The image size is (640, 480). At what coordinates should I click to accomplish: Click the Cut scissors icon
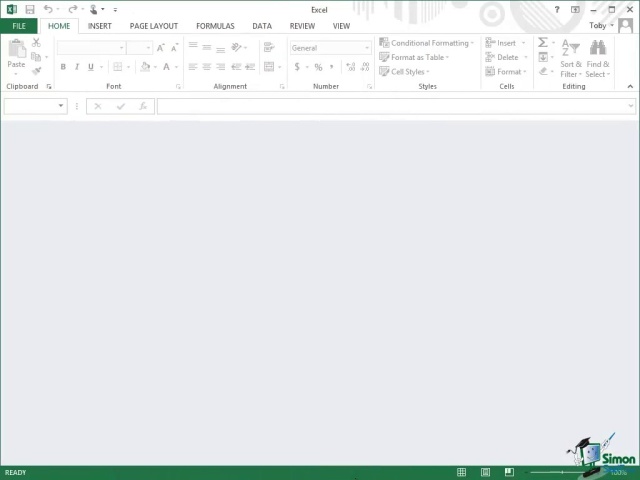(x=36, y=42)
